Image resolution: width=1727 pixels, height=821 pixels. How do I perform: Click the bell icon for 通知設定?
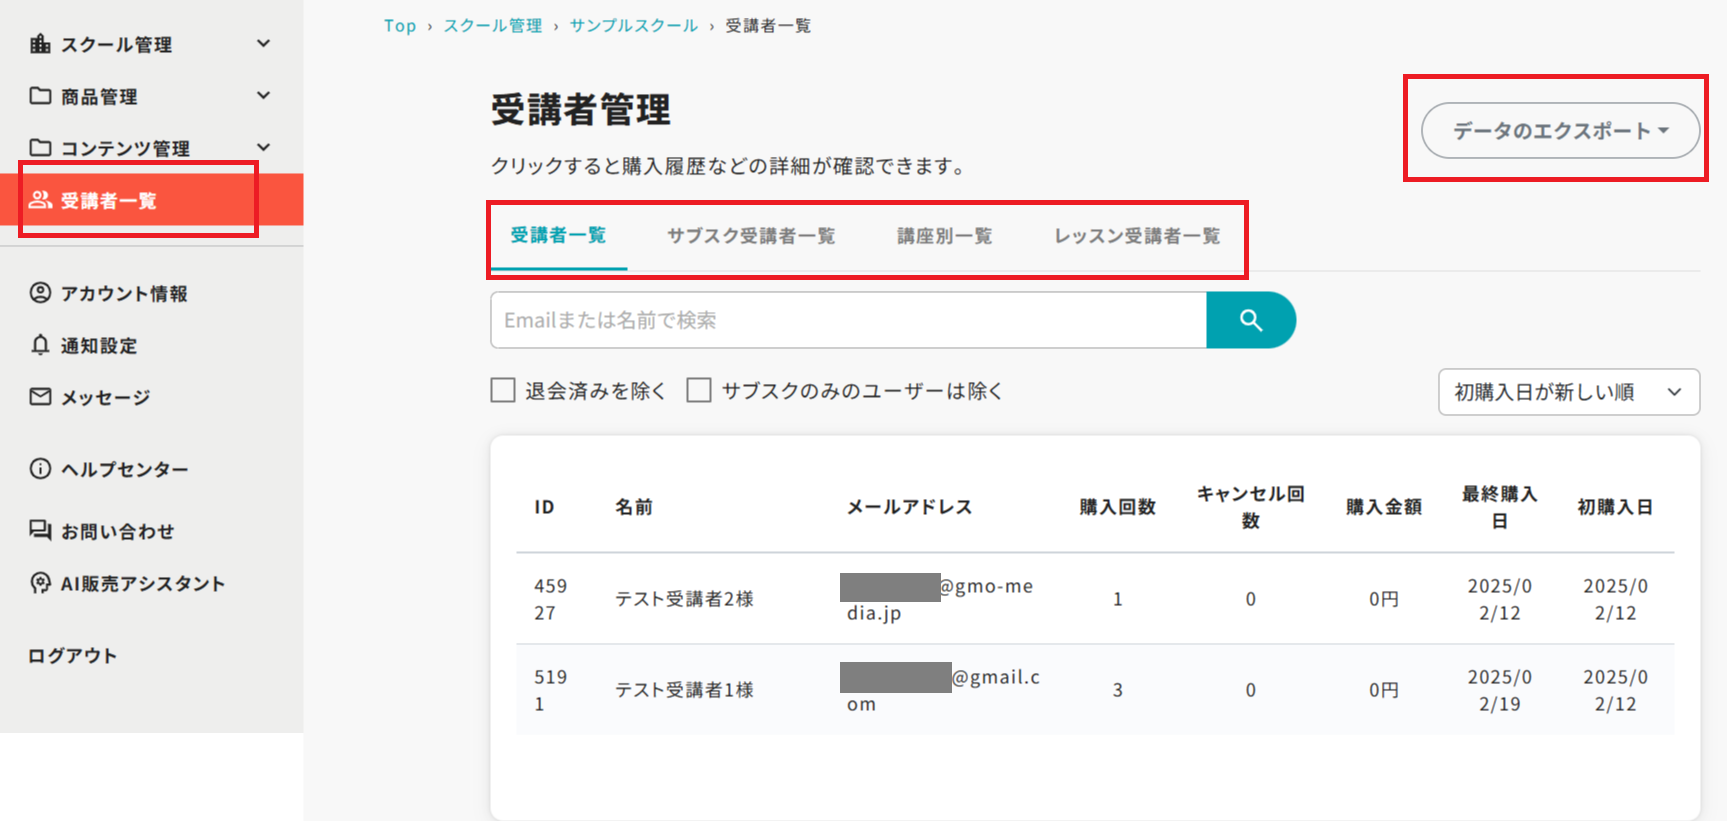point(40,345)
